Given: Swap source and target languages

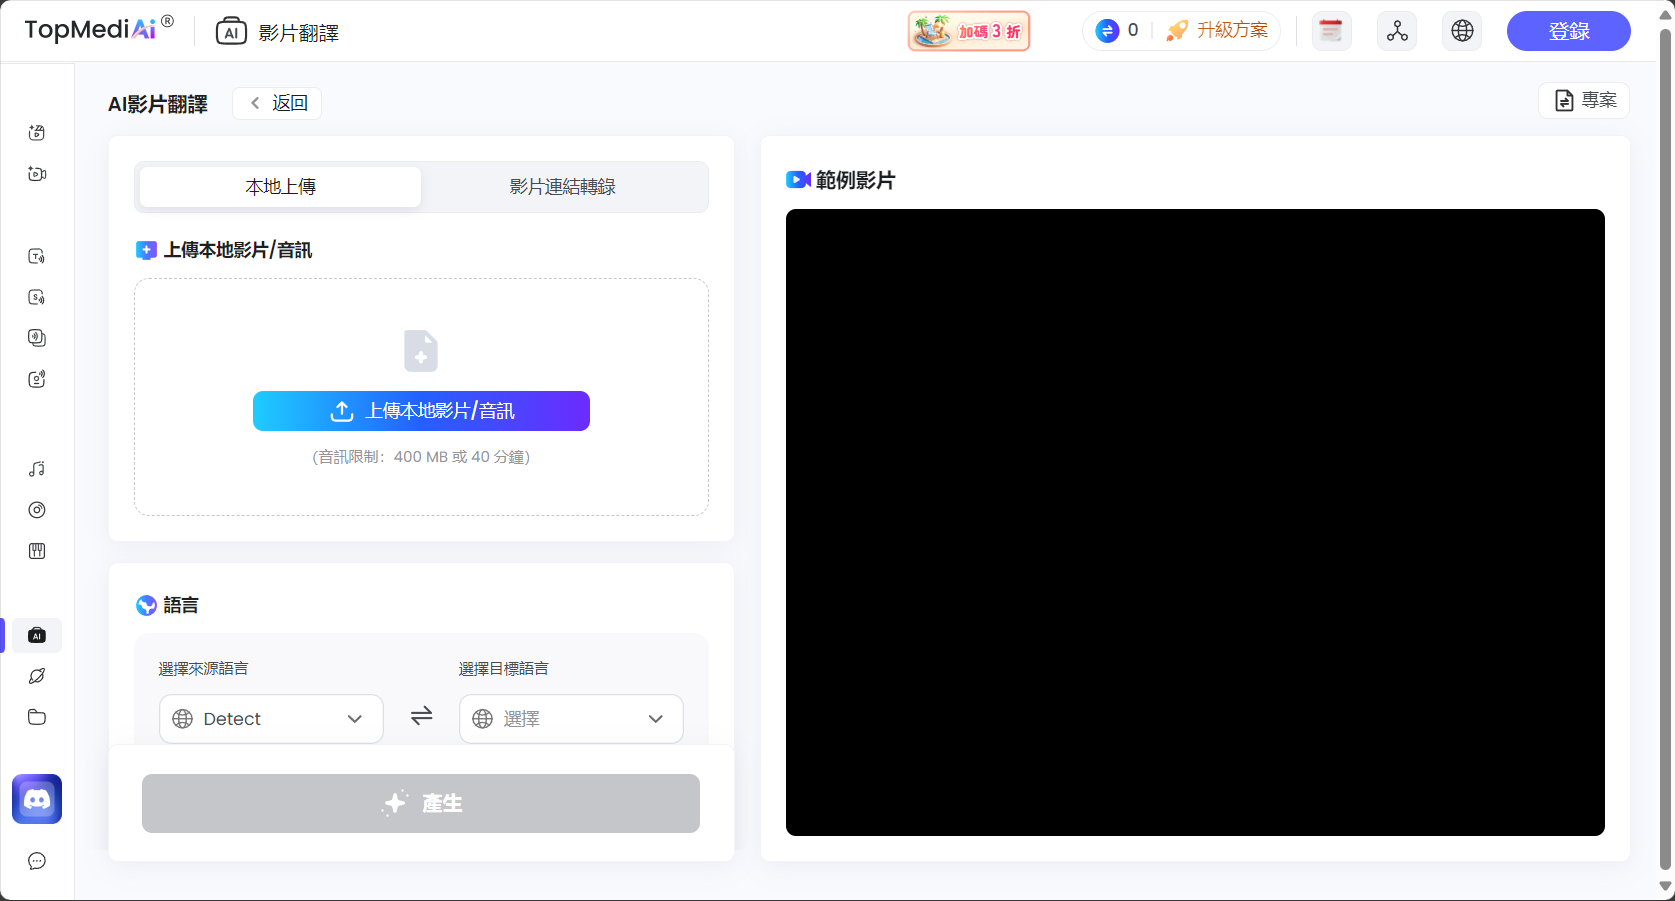Looking at the screenshot, I should 422,716.
